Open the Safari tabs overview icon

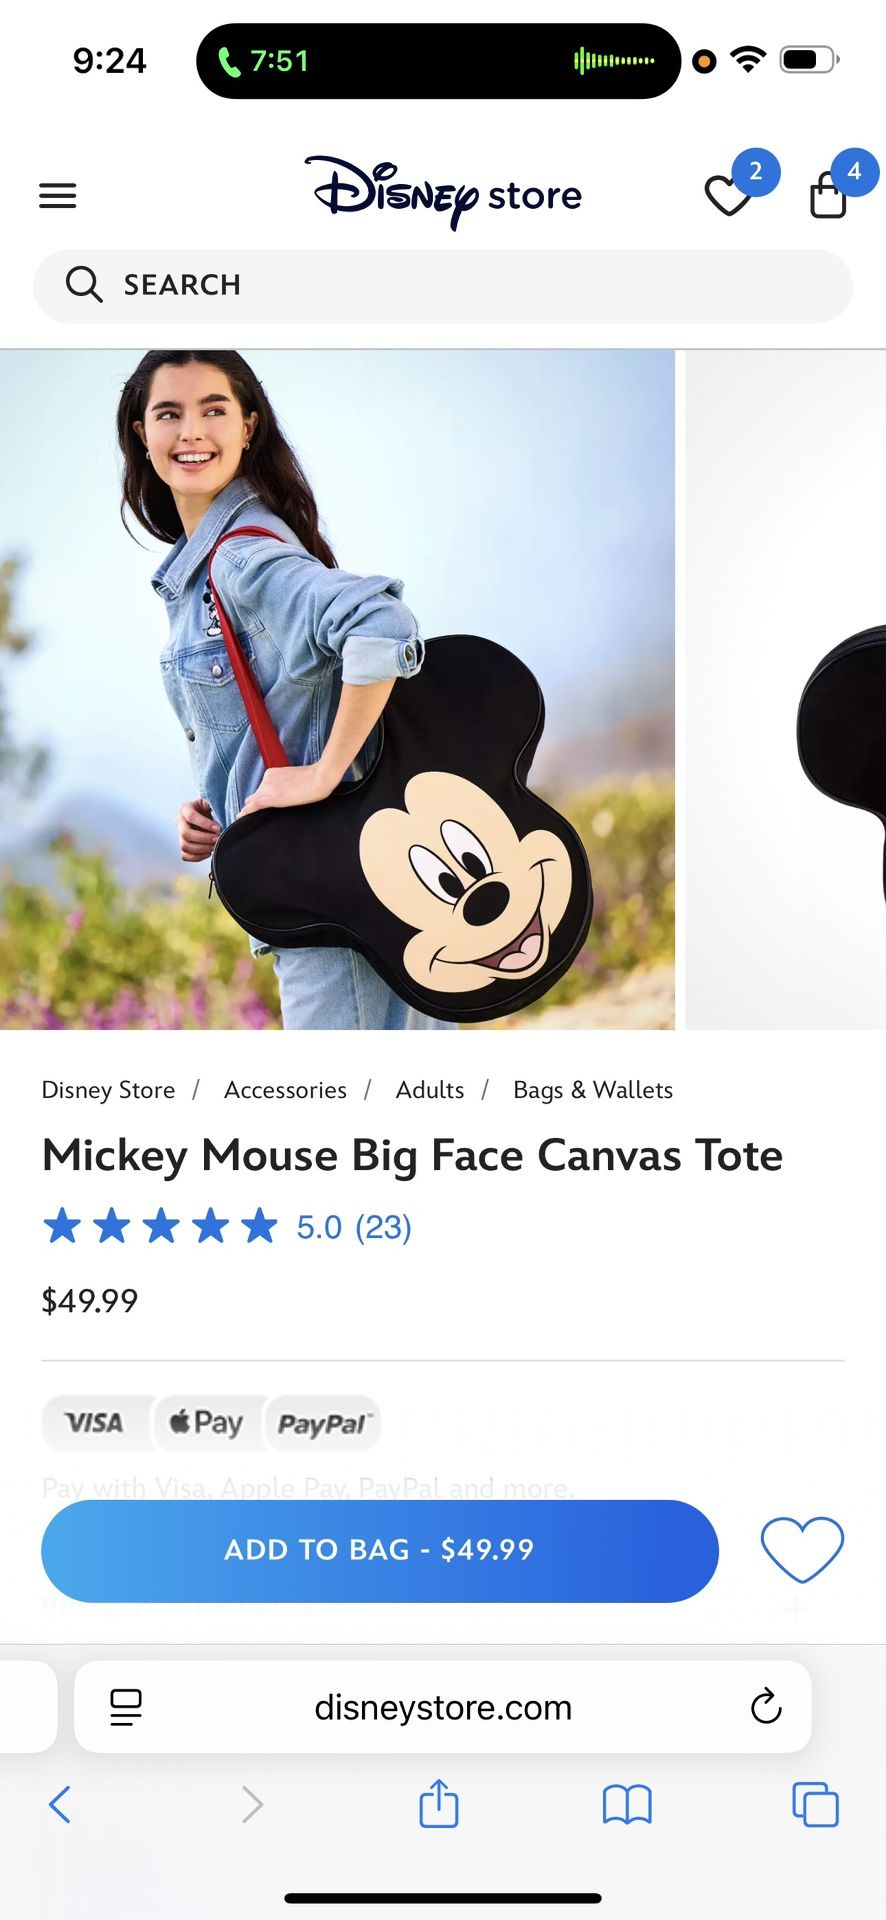(x=815, y=1805)
